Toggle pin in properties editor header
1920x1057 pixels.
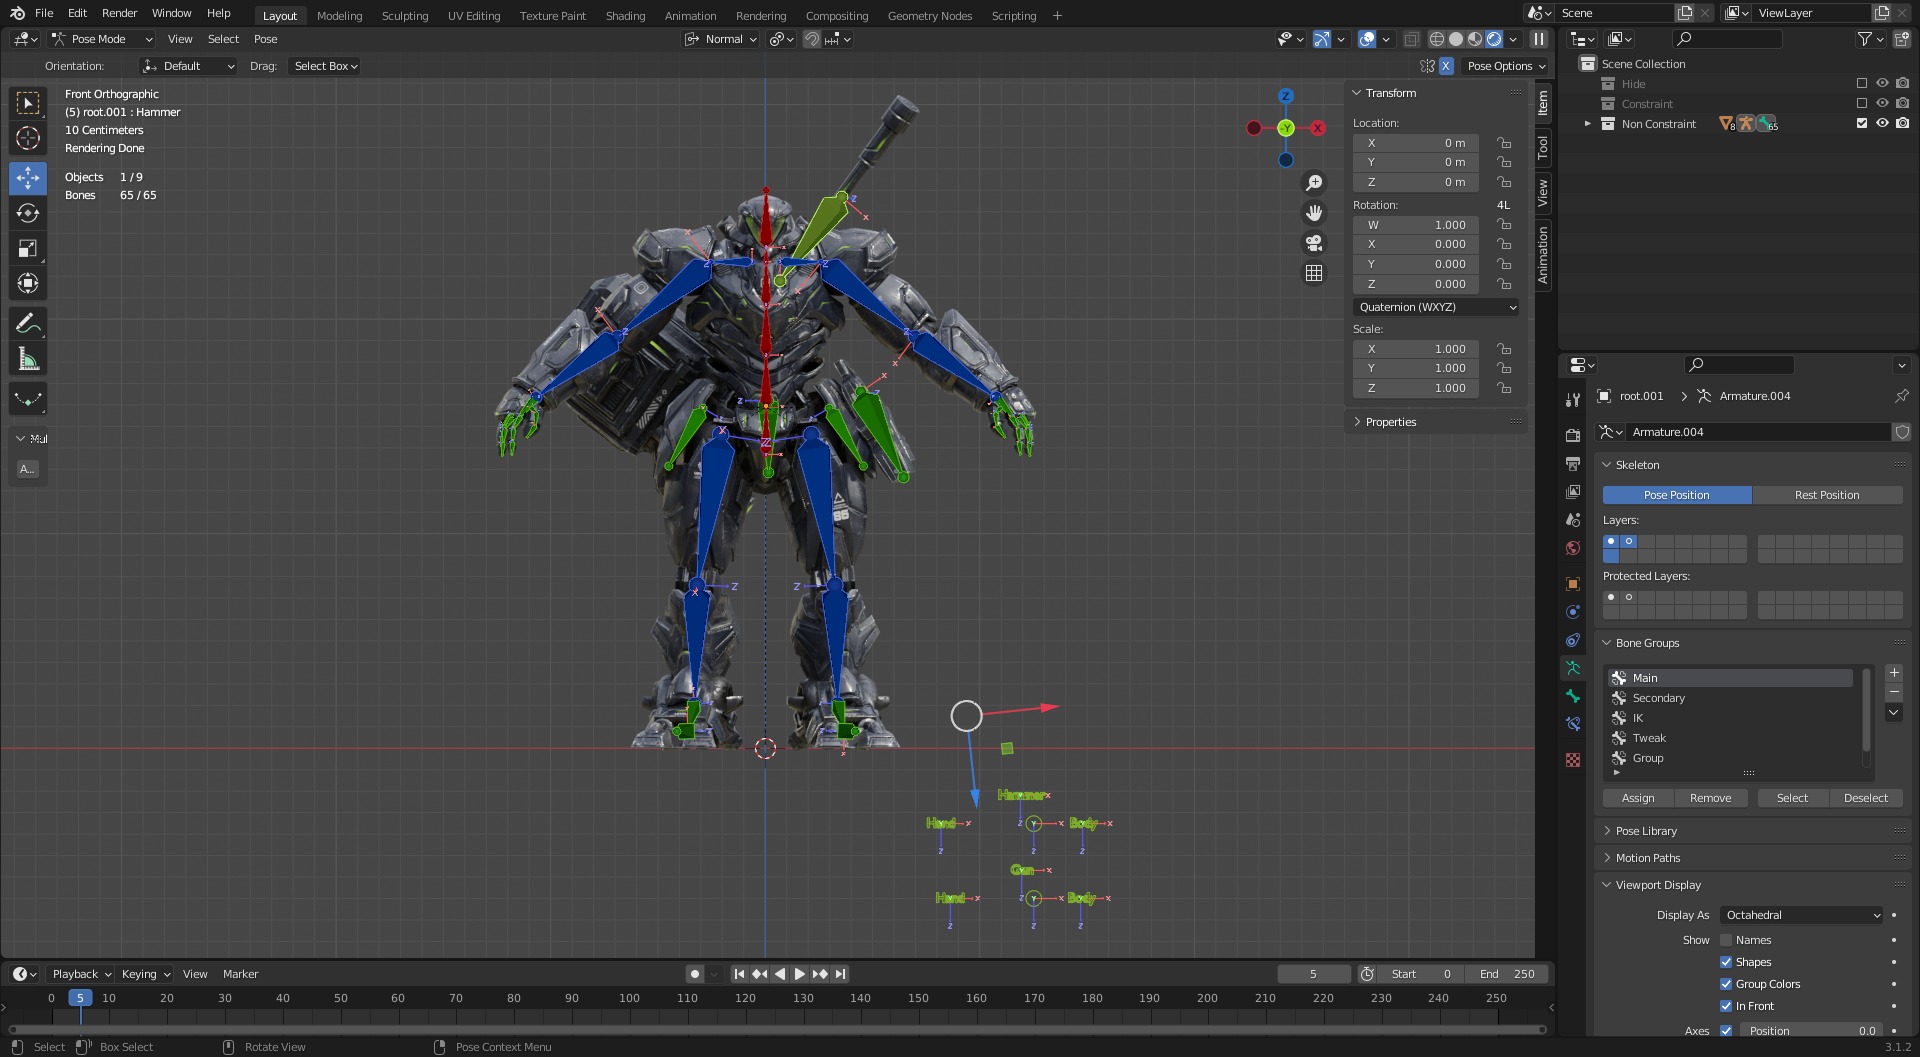1901,396
